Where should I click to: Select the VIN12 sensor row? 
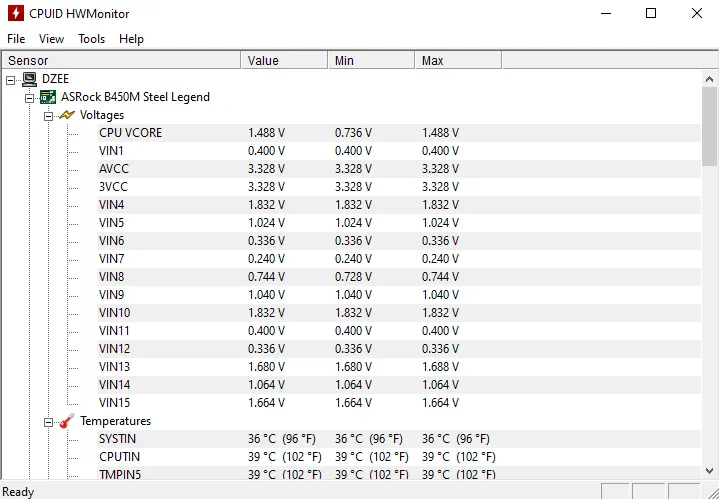[399, 349]
